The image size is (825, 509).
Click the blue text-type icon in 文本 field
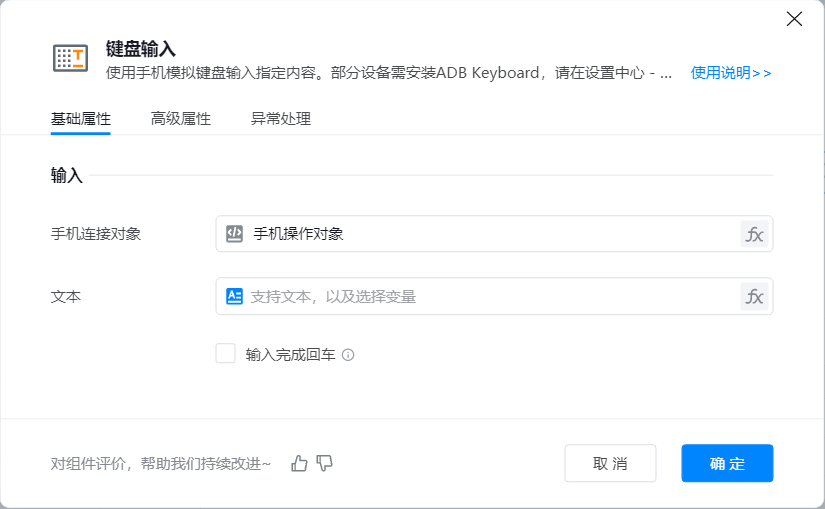click(235, 296)
